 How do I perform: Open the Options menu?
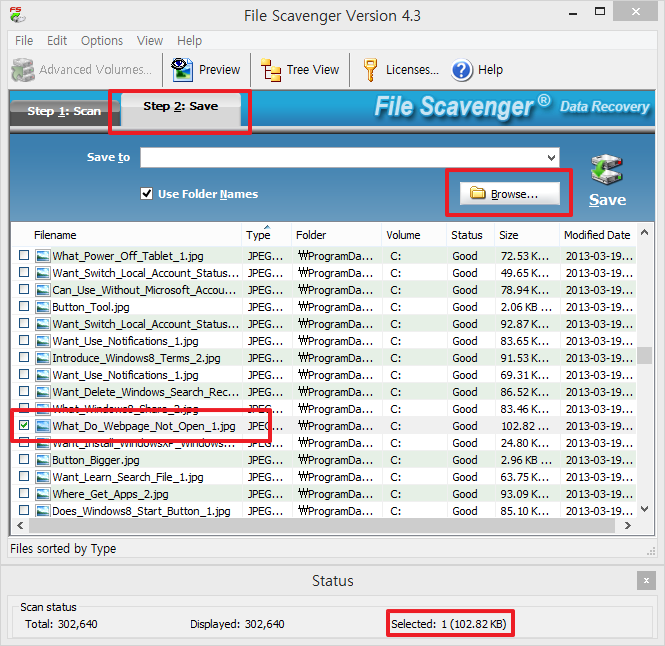102,41
